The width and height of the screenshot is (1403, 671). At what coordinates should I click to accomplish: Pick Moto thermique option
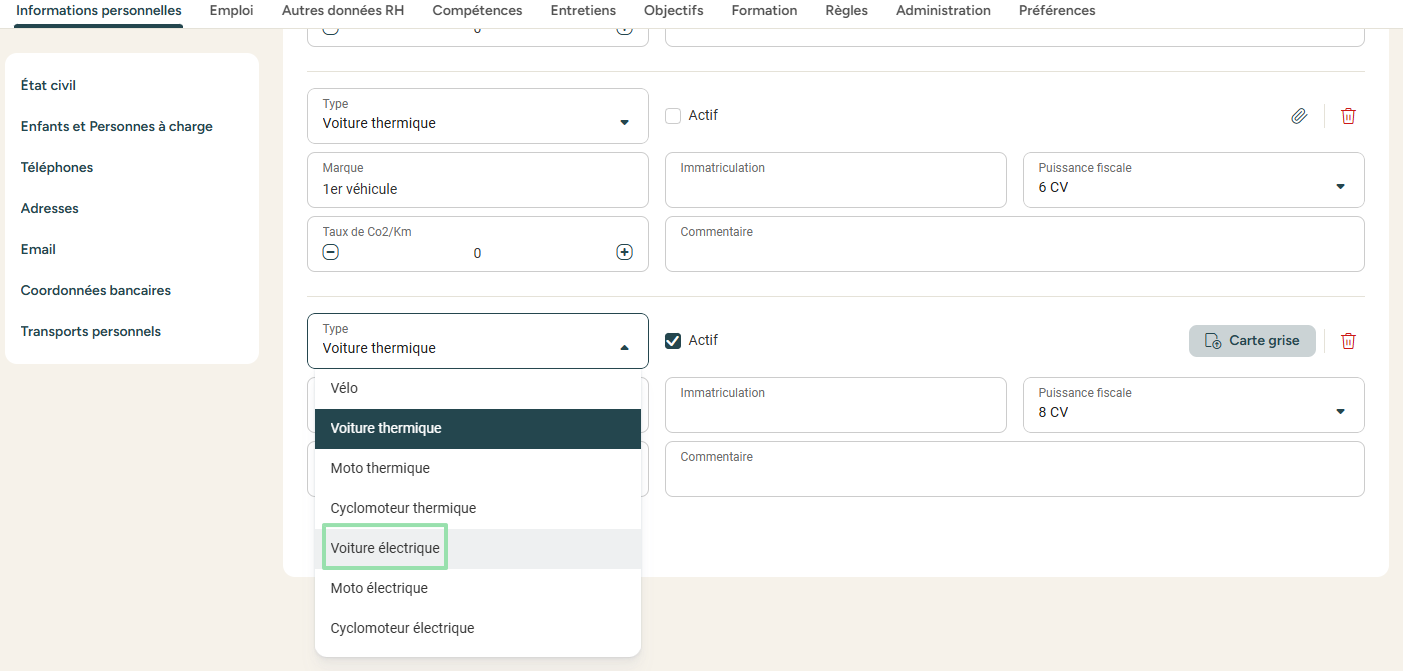point(380,468)
